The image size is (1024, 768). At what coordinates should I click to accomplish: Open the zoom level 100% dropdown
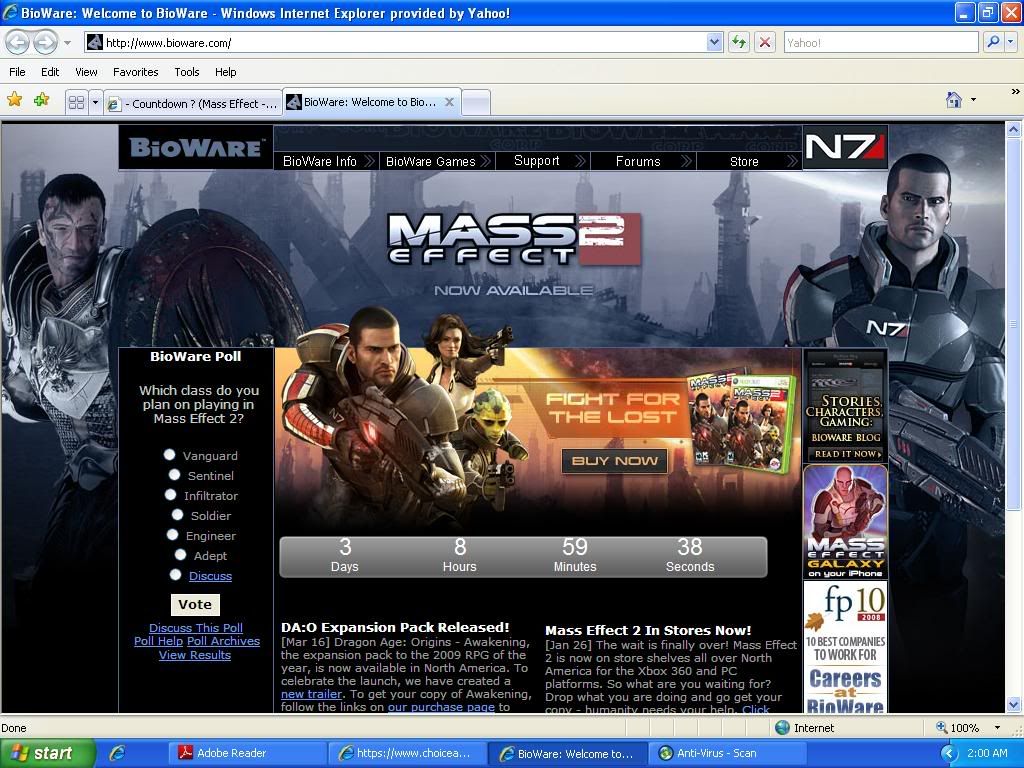point(997,728)
